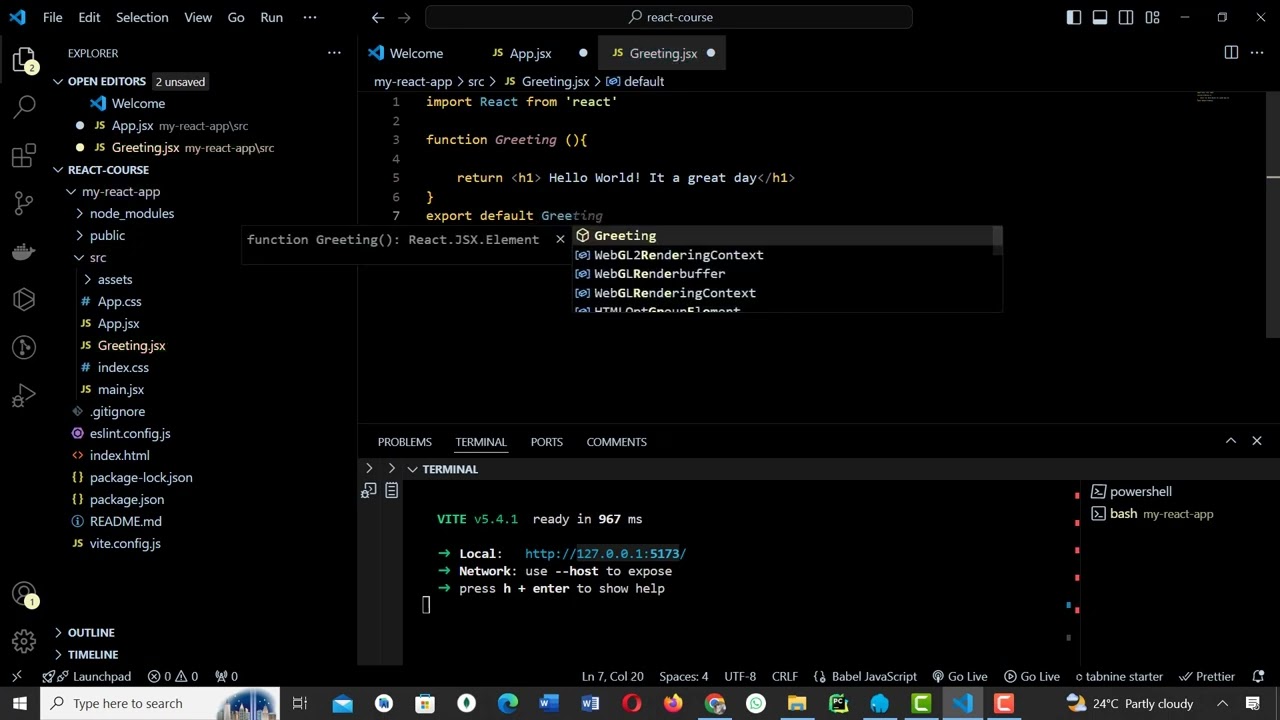Open the File menu
Image resolution: width=1280 pixels, height=720 pixels.
pyautogui.click(x=53, y=17)
